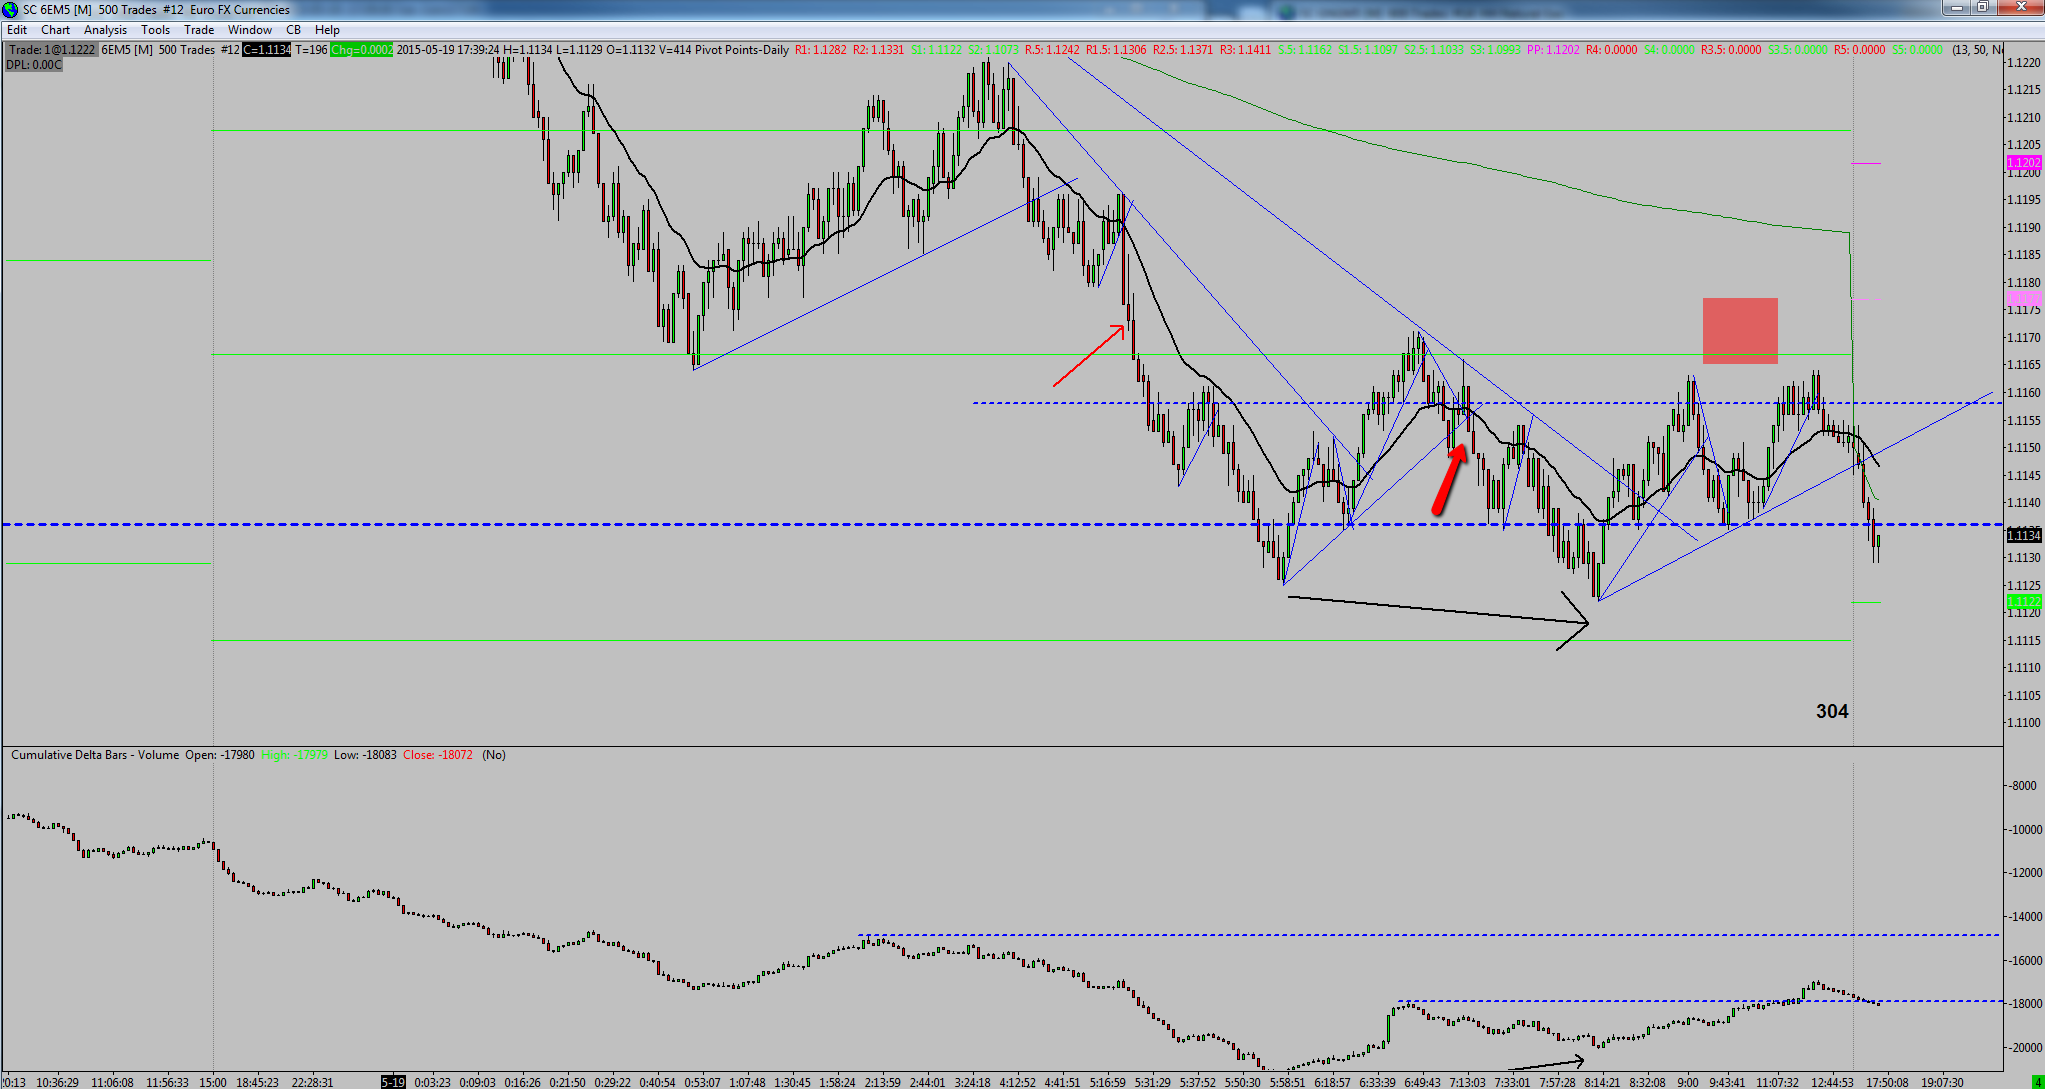Click the 'S2: 1.1073' support value
Viewport: 2045px width, 1089px height.
(x=994, y=50)
